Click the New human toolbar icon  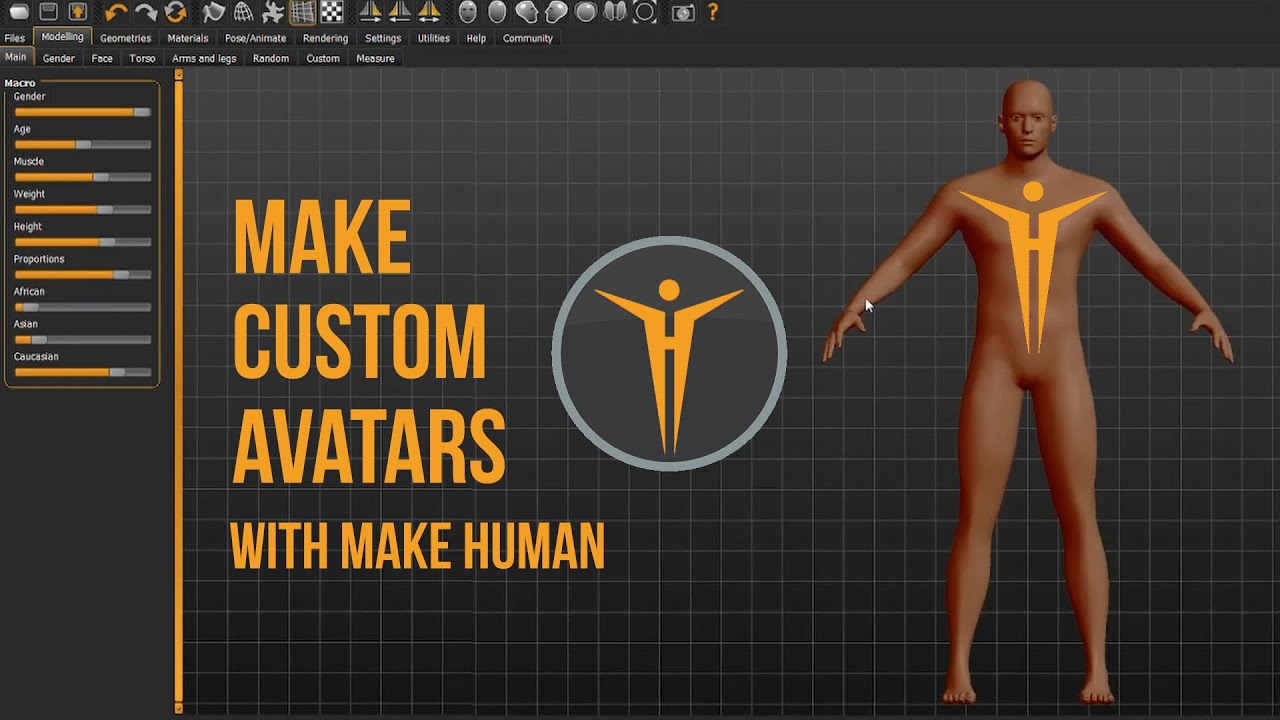click(x=19, y=12)
